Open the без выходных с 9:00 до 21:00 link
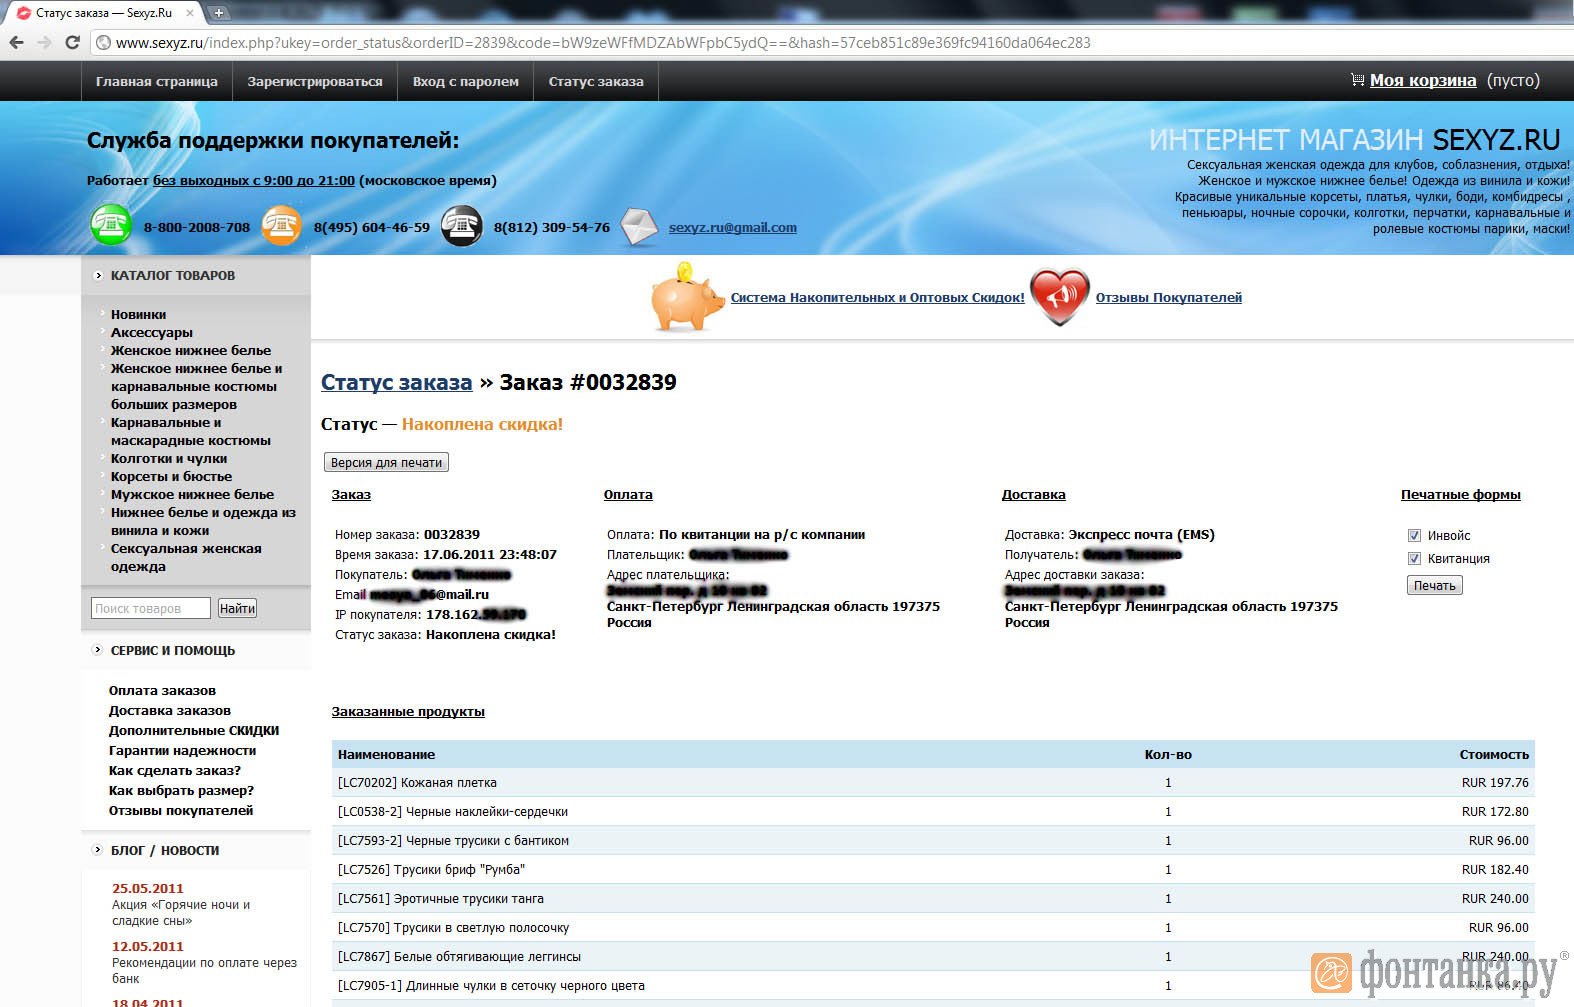This screenshot has width=1574, height=1007. [254, 180]
